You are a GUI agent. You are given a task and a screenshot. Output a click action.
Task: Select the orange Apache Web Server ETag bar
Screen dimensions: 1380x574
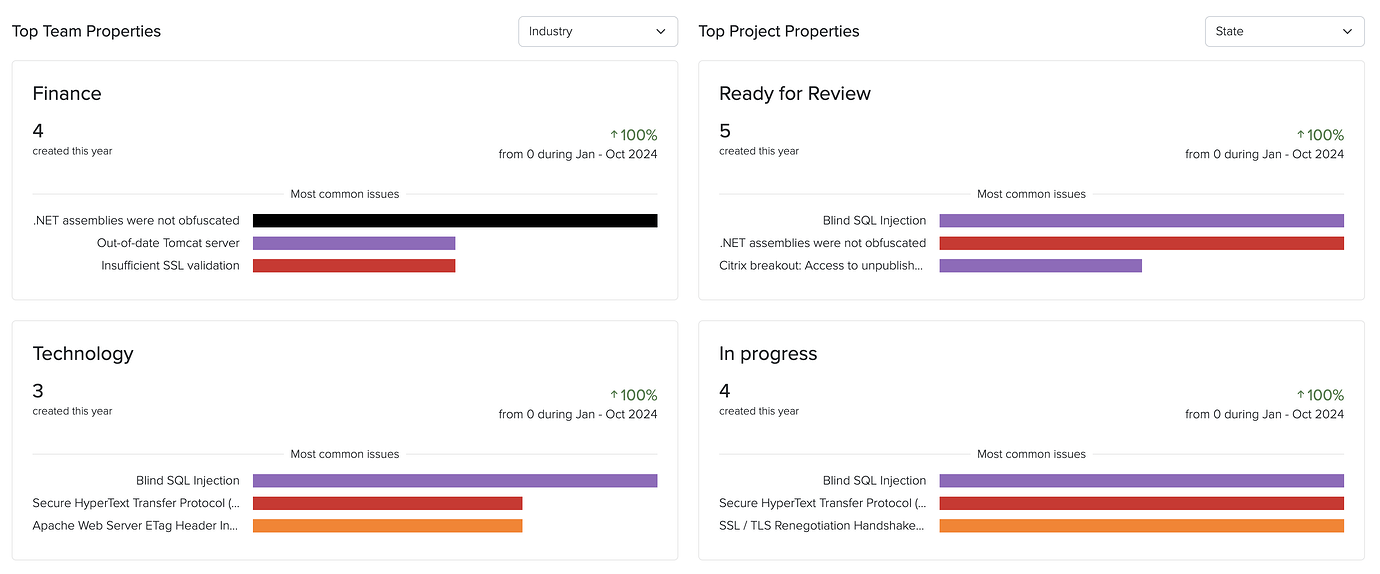(387, 526)
